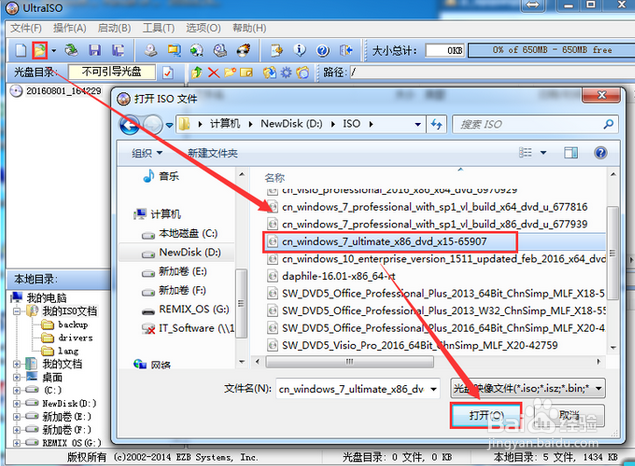Click the Change view icon
This screenshot has width=635, height=466.
click(x=525, y=153)
